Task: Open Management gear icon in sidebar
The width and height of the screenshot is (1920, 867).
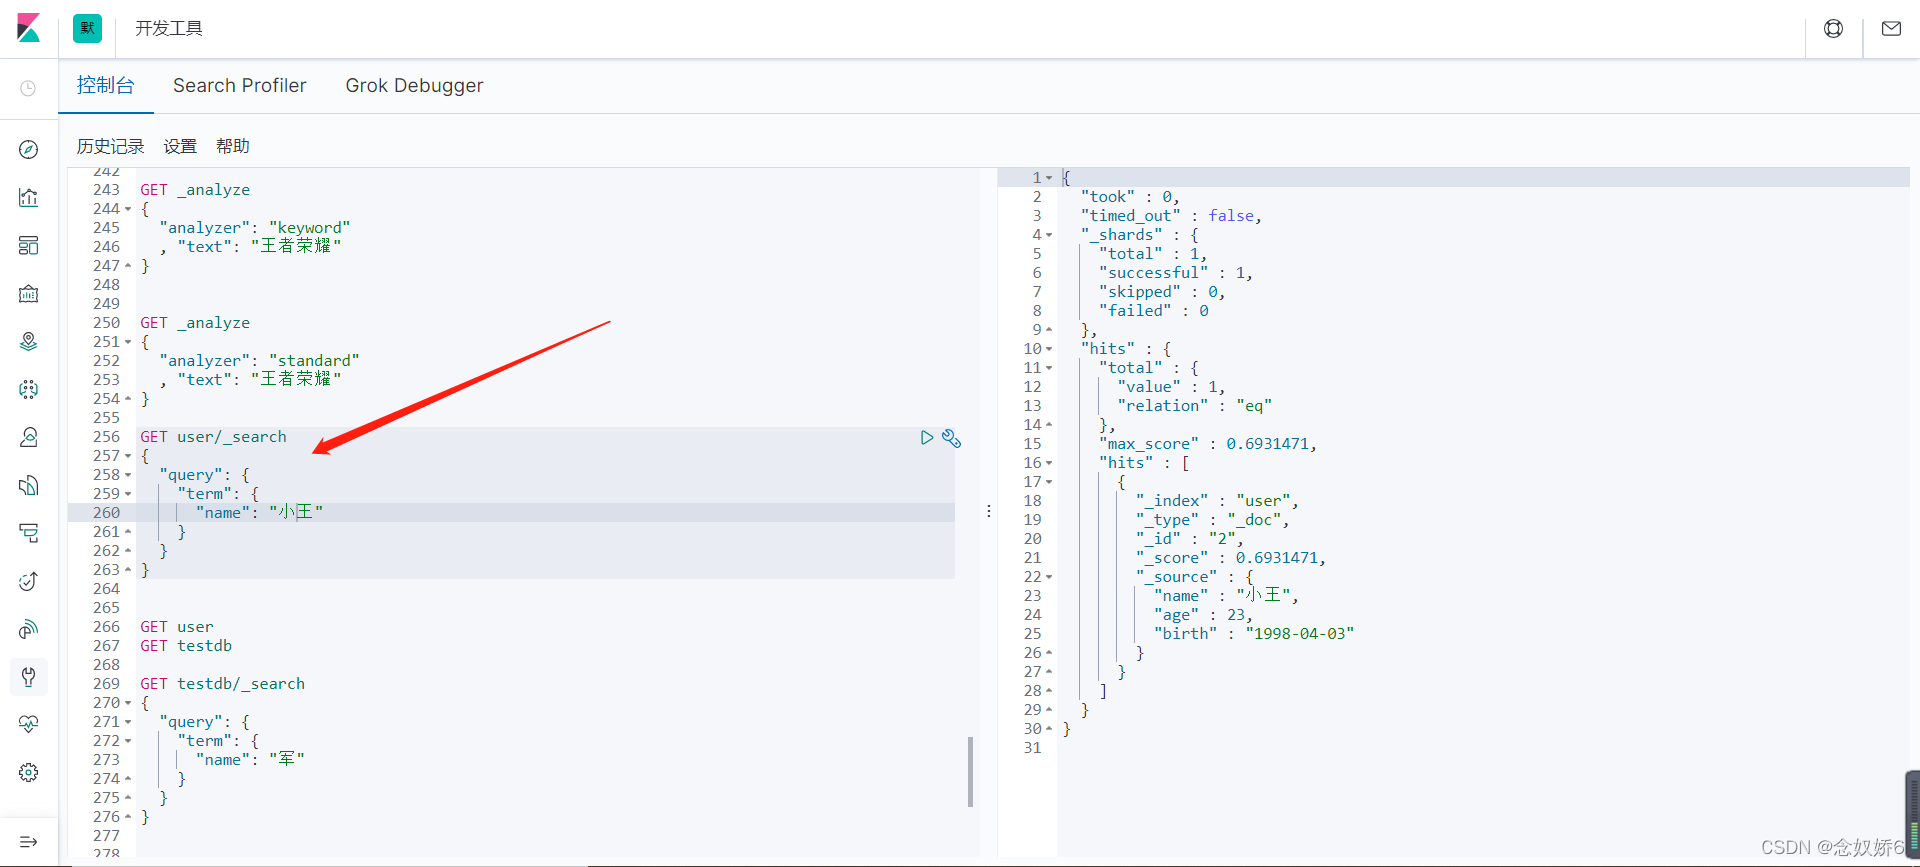Action: click(x=28, y=772)
